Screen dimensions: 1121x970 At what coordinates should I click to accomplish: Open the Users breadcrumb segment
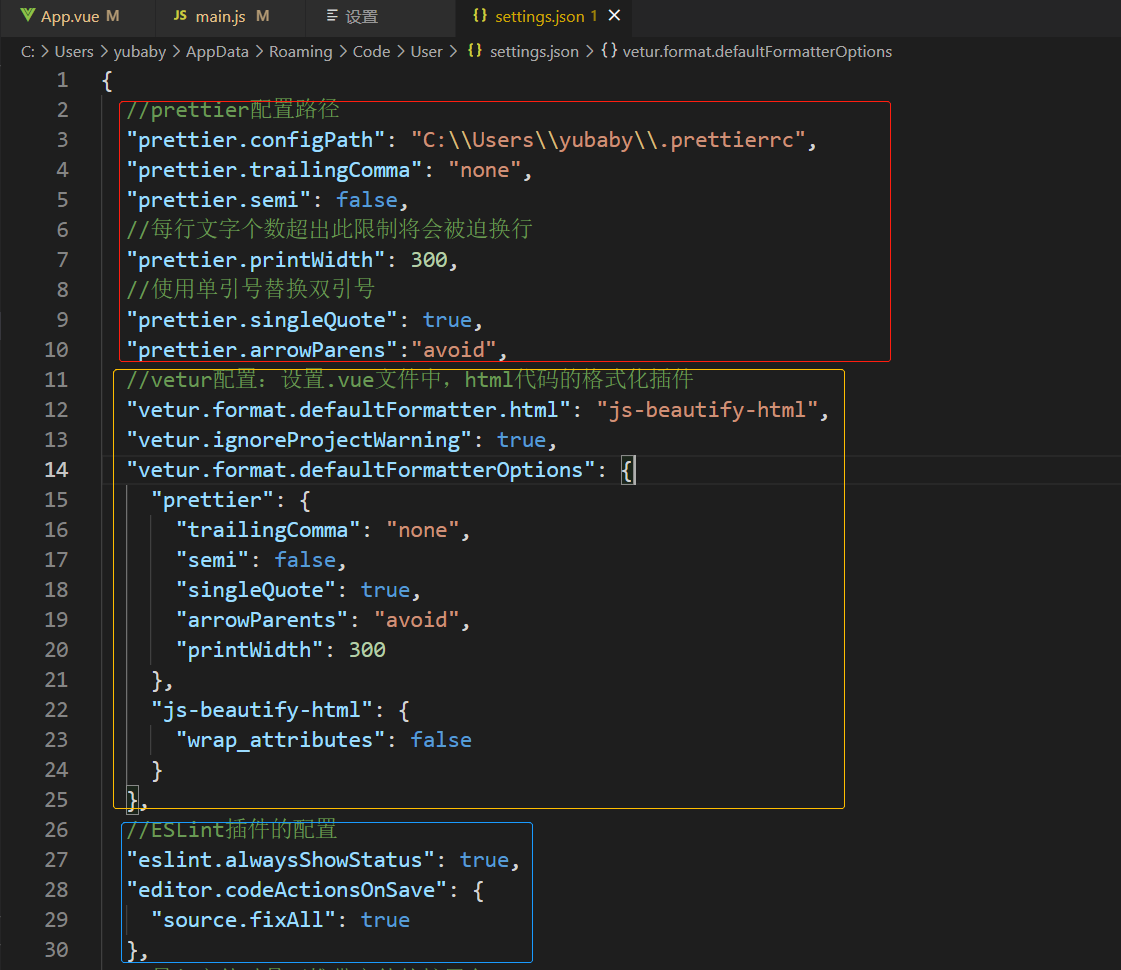(x=74, y=51)
